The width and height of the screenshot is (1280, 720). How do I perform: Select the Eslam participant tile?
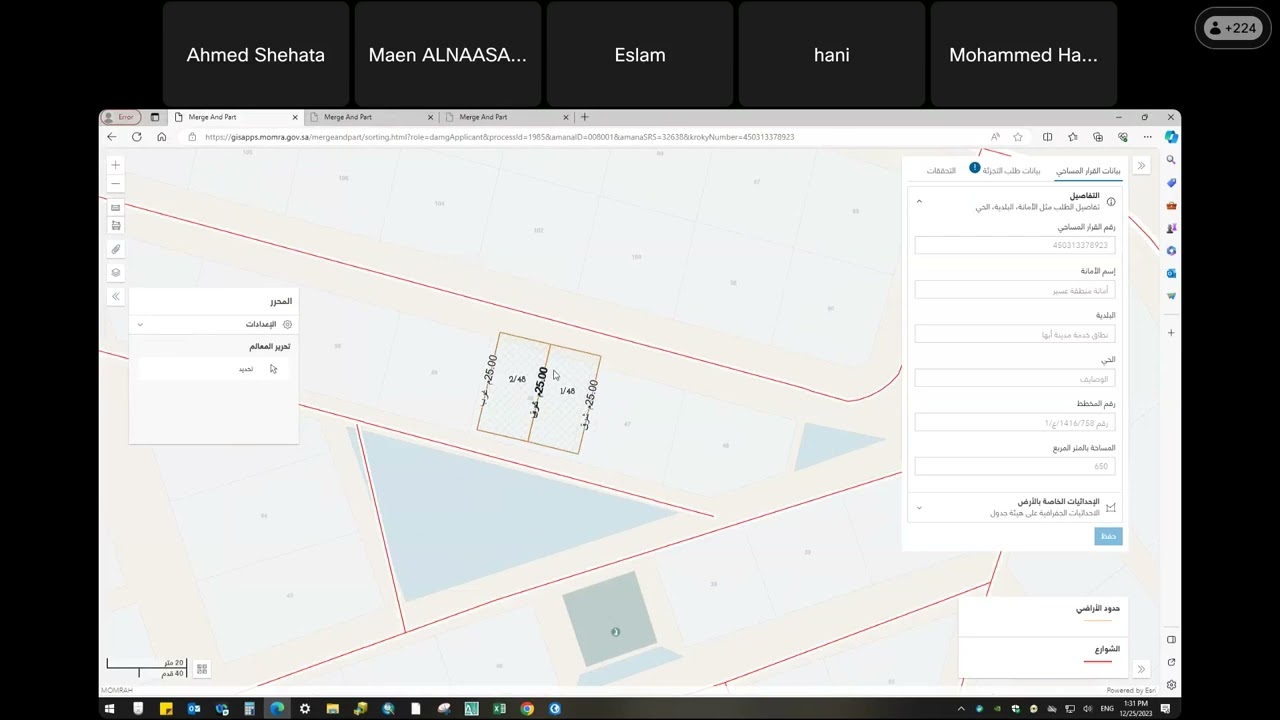(640, 55)
